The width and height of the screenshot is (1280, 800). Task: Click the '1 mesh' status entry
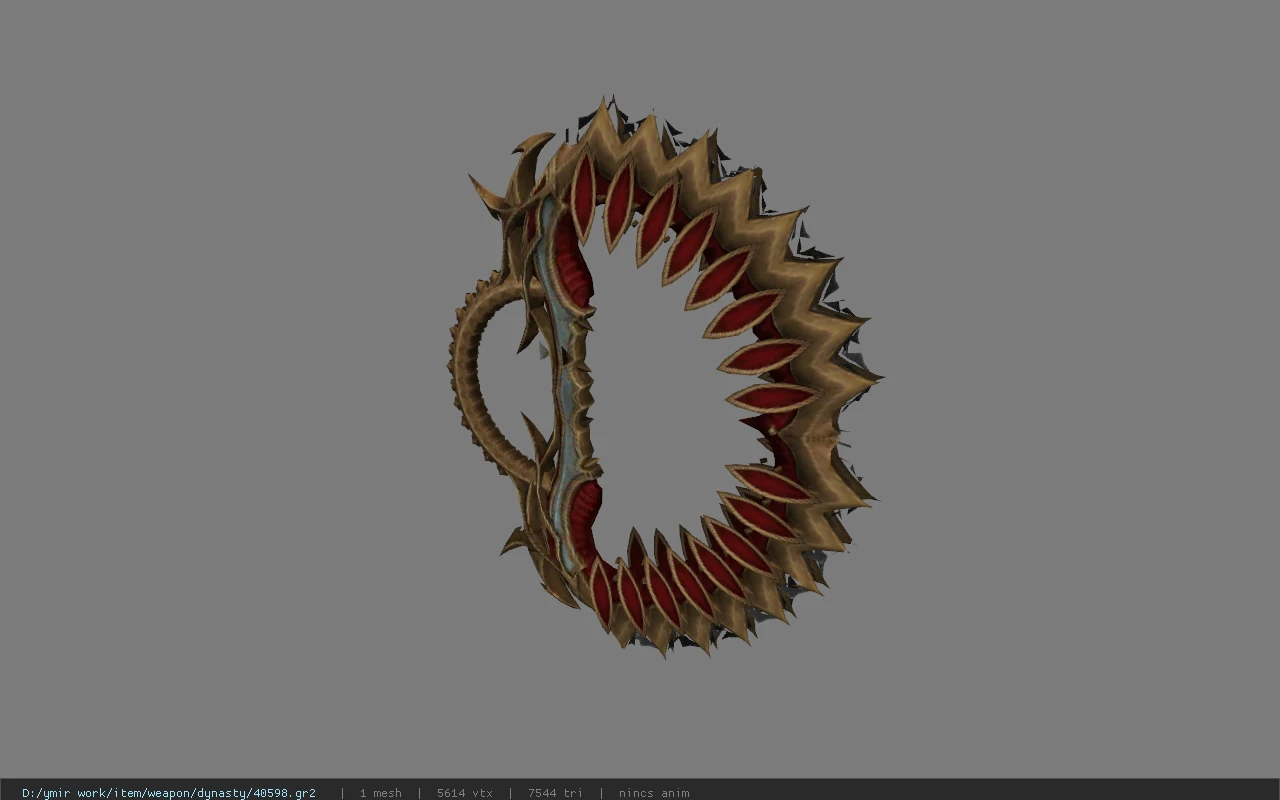tap(380, 793)
